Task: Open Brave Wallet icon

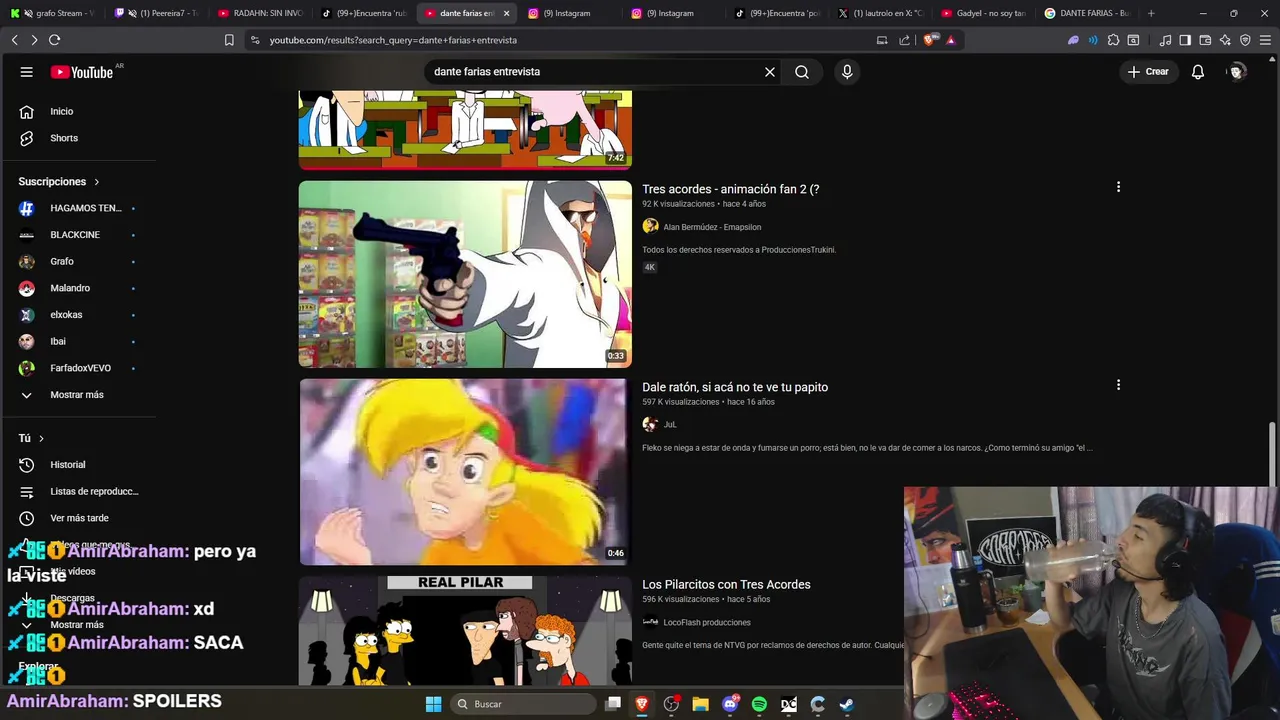Action: point(1205,40)
